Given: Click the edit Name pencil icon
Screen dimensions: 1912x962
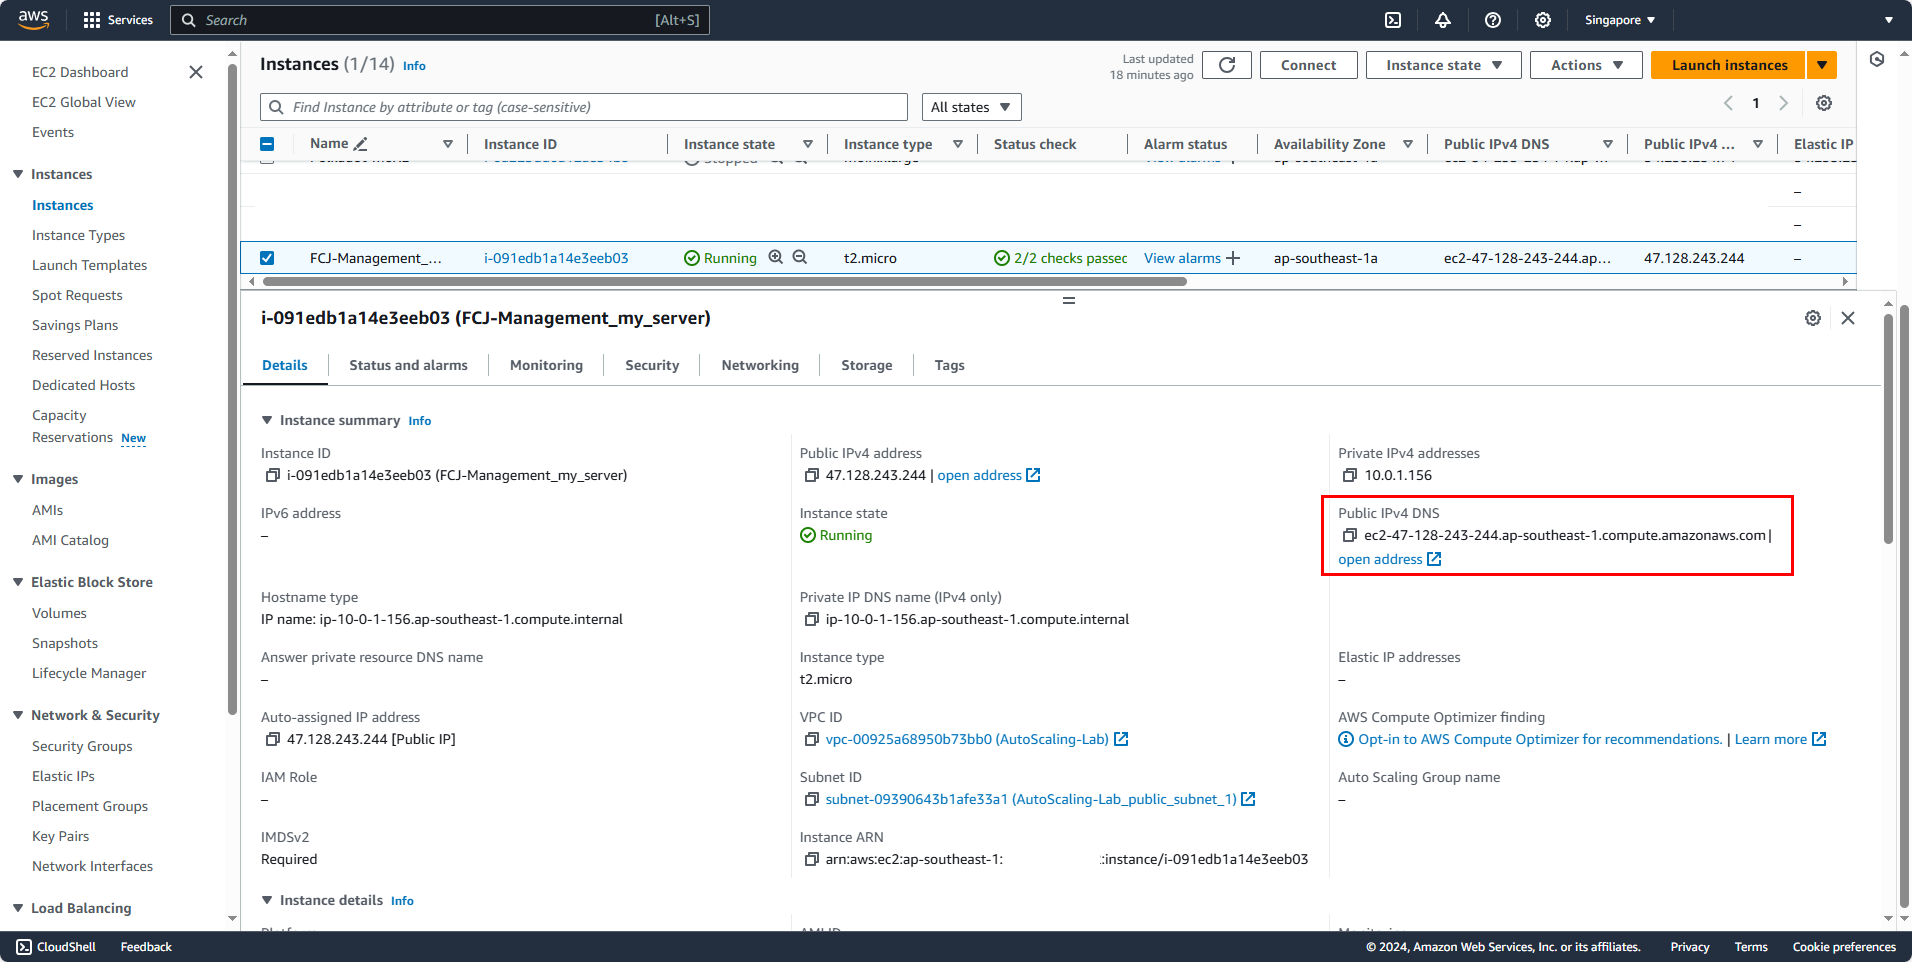Looking at the screenshot, I should pos(361,144).
